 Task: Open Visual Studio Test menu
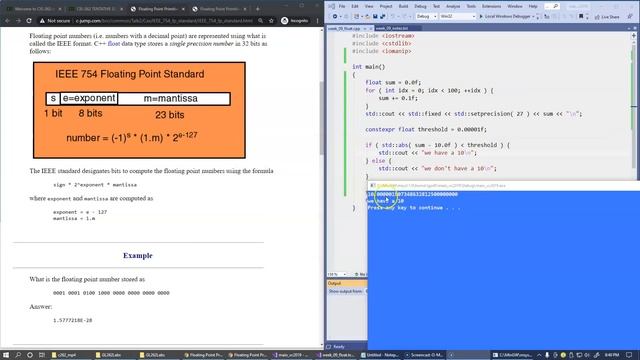(436, 6)
